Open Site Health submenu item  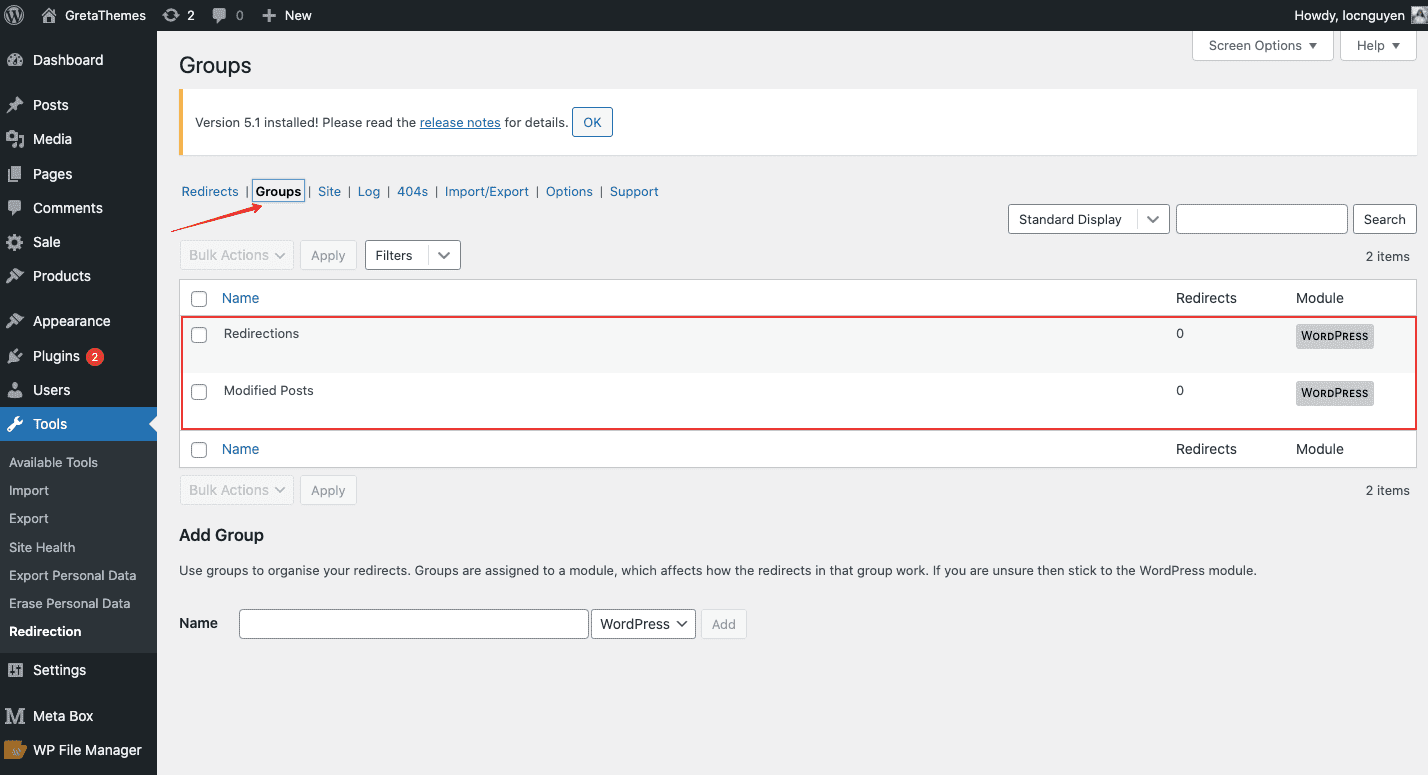[42, 547]
